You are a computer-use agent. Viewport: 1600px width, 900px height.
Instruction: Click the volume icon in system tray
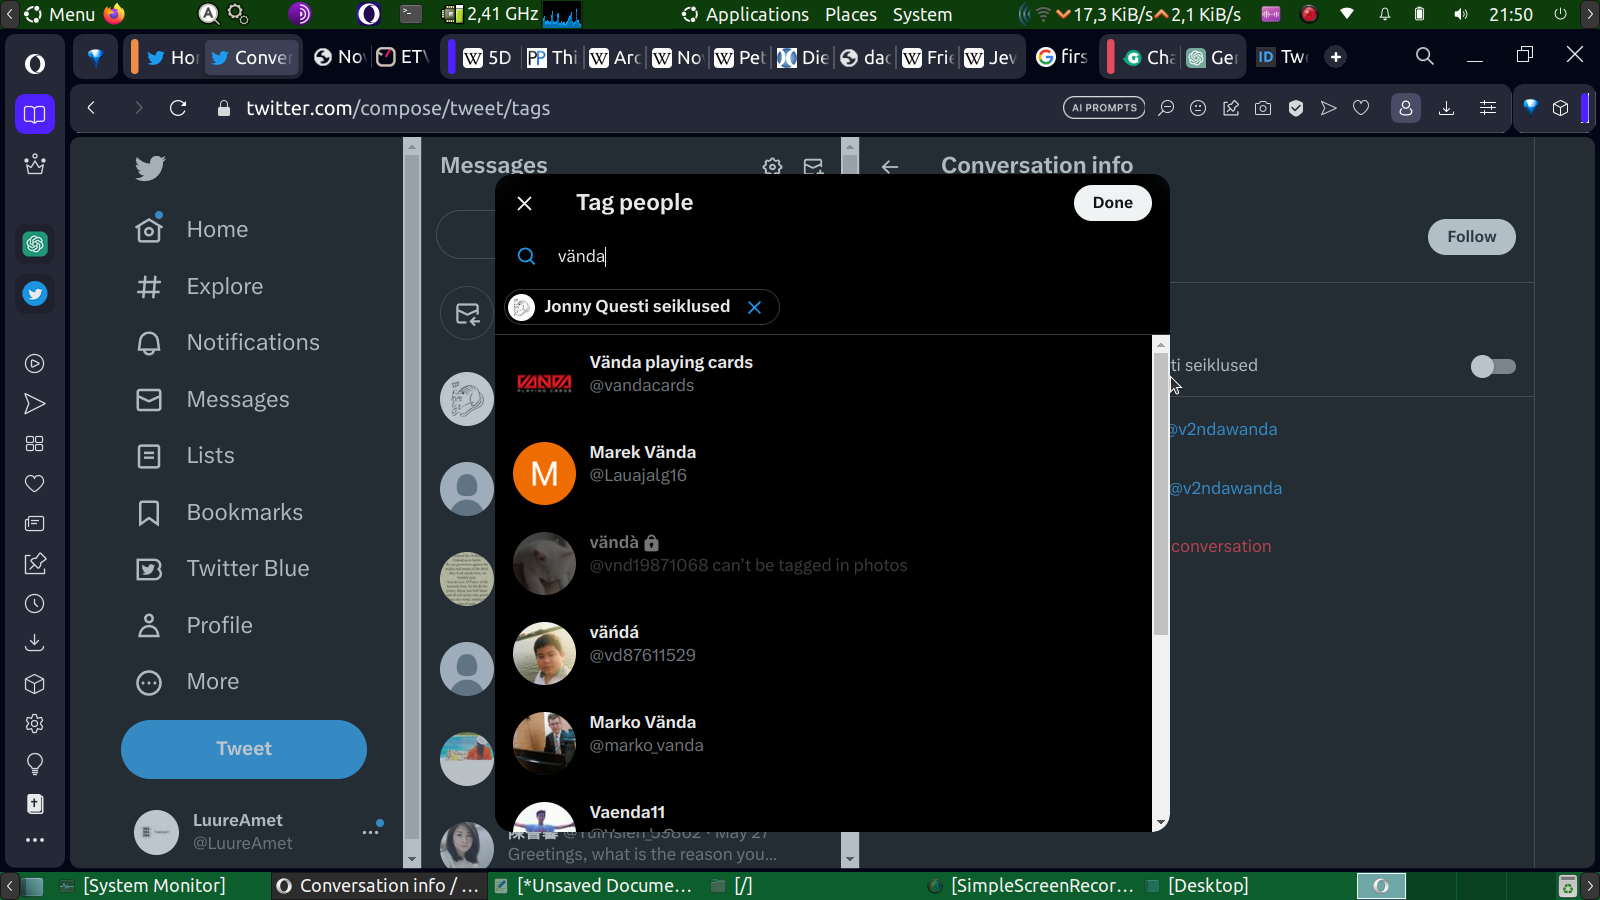tap(1461, 14)
